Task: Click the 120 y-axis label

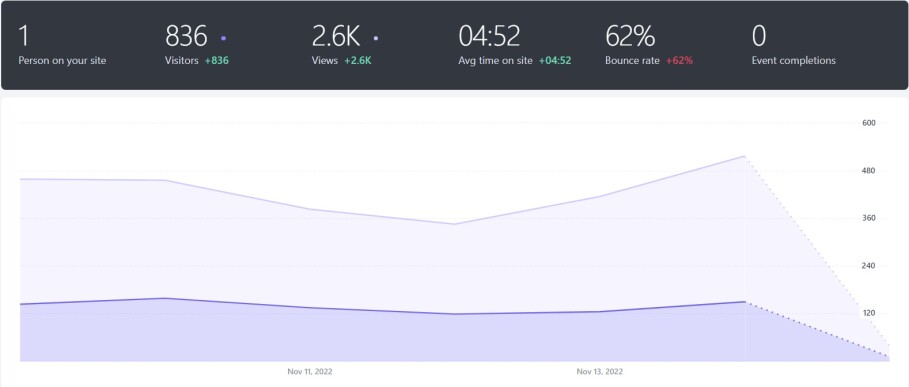Action: click(868, 313)
